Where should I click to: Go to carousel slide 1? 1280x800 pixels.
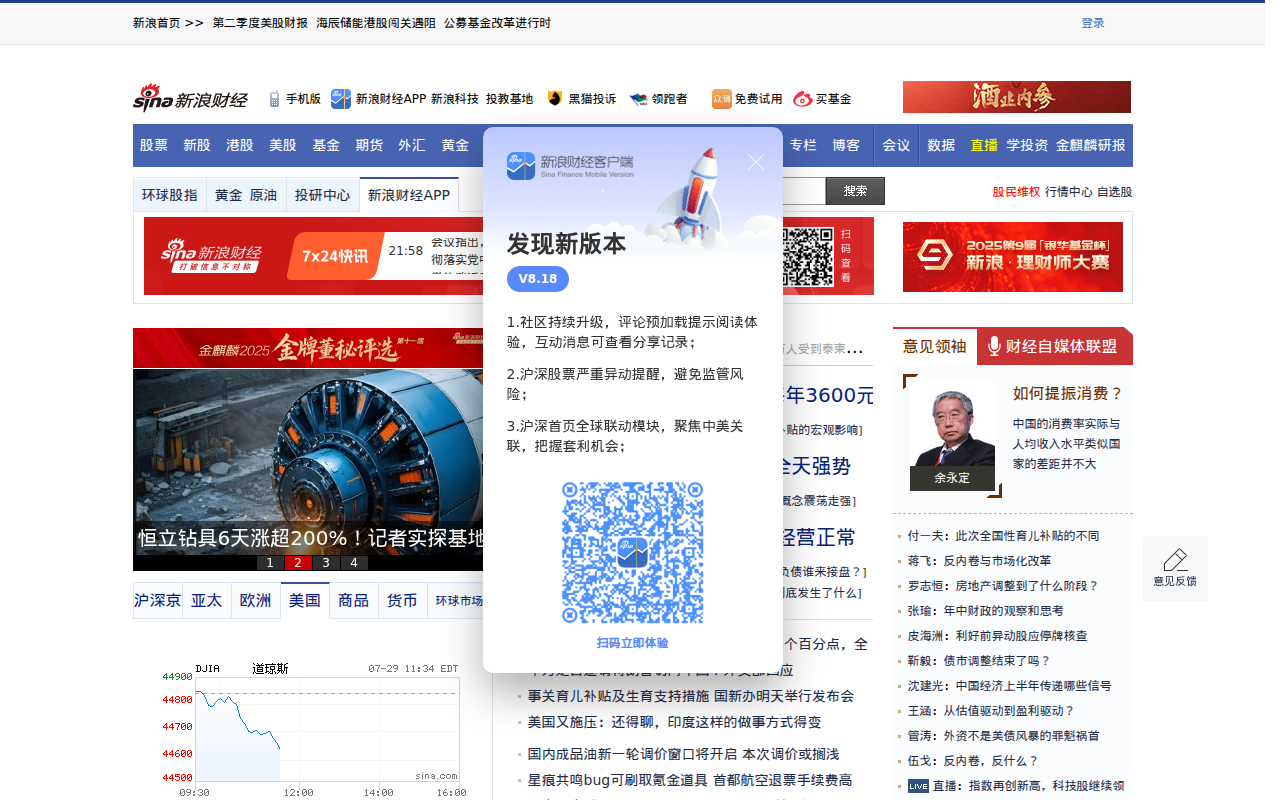coord(270,563)
